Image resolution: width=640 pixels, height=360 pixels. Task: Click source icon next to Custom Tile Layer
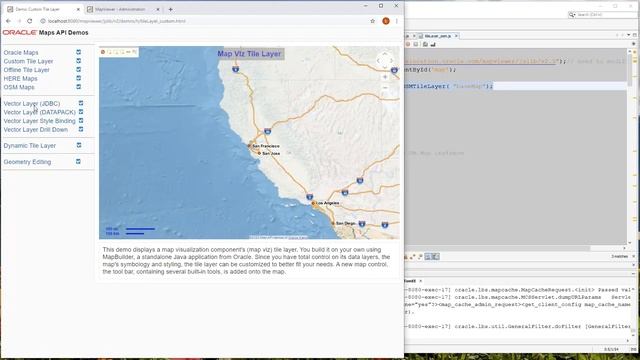(x=78, y=61)
